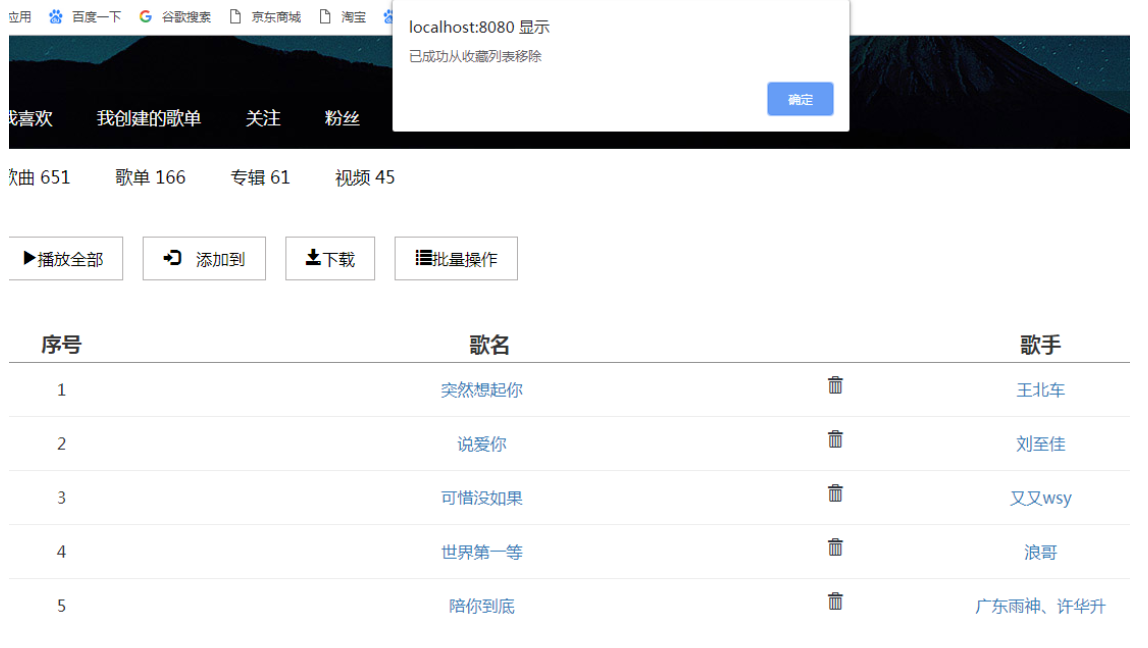
Task: Click the 谷歌搜索 bookmark
Action: tap(176, 17)
